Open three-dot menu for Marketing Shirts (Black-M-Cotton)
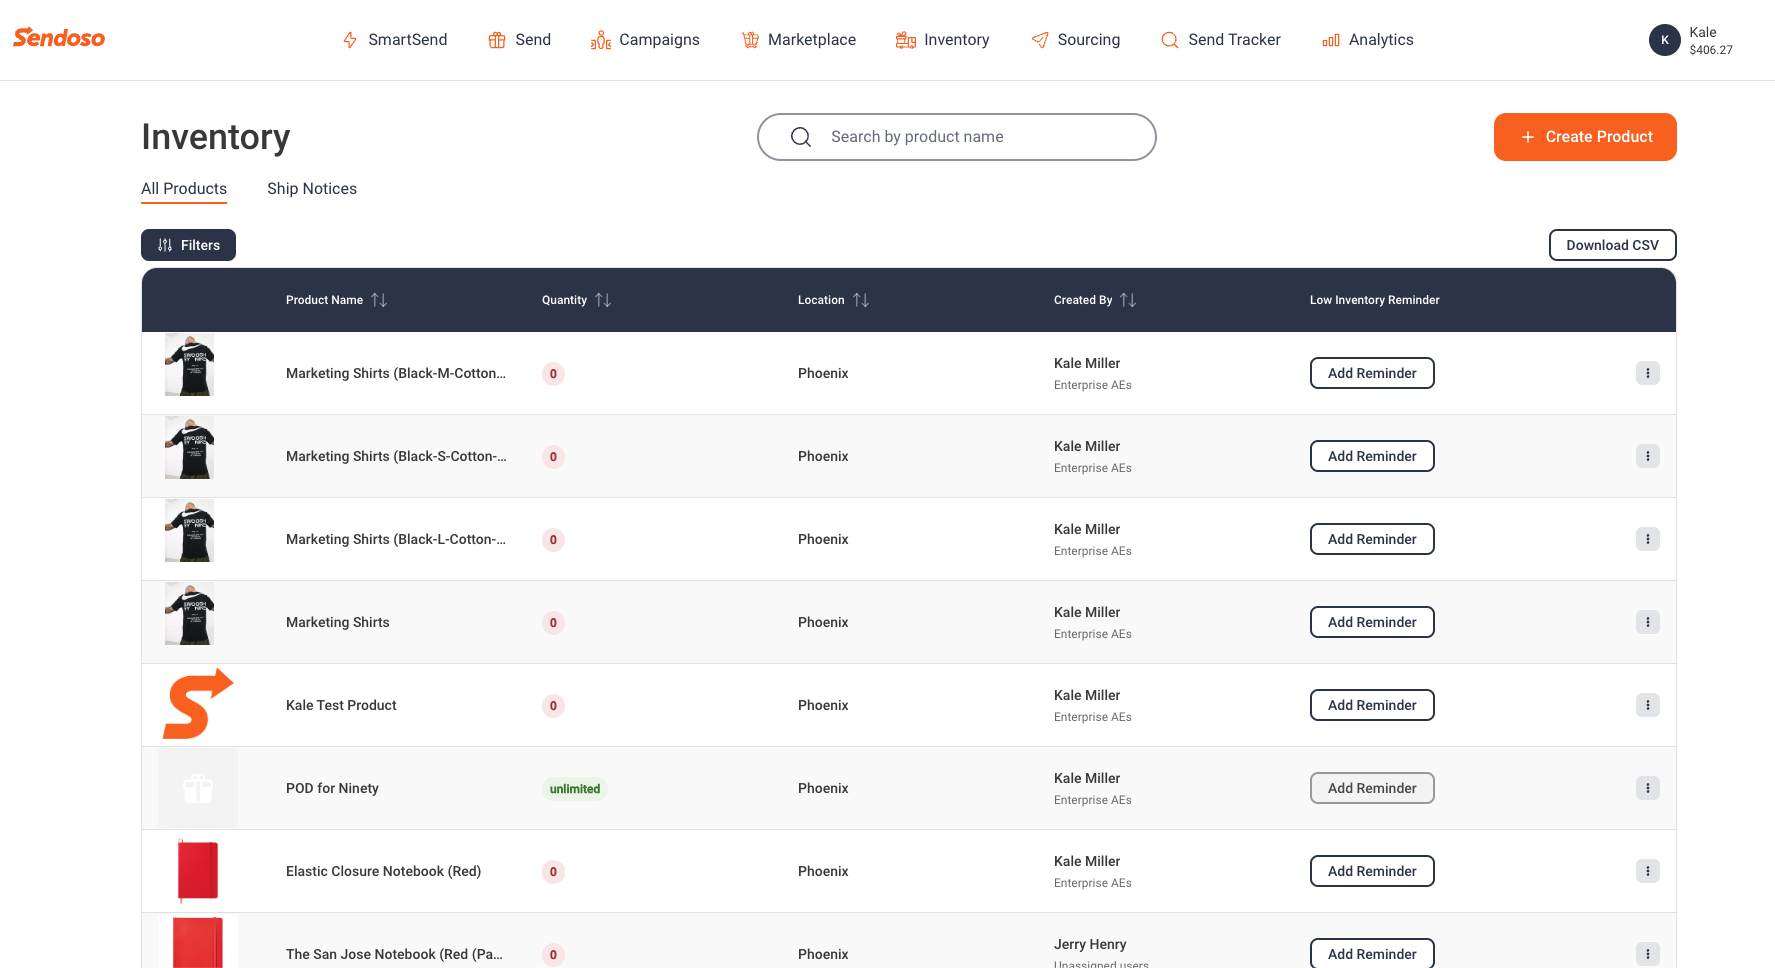 [x=1648, y=373]
